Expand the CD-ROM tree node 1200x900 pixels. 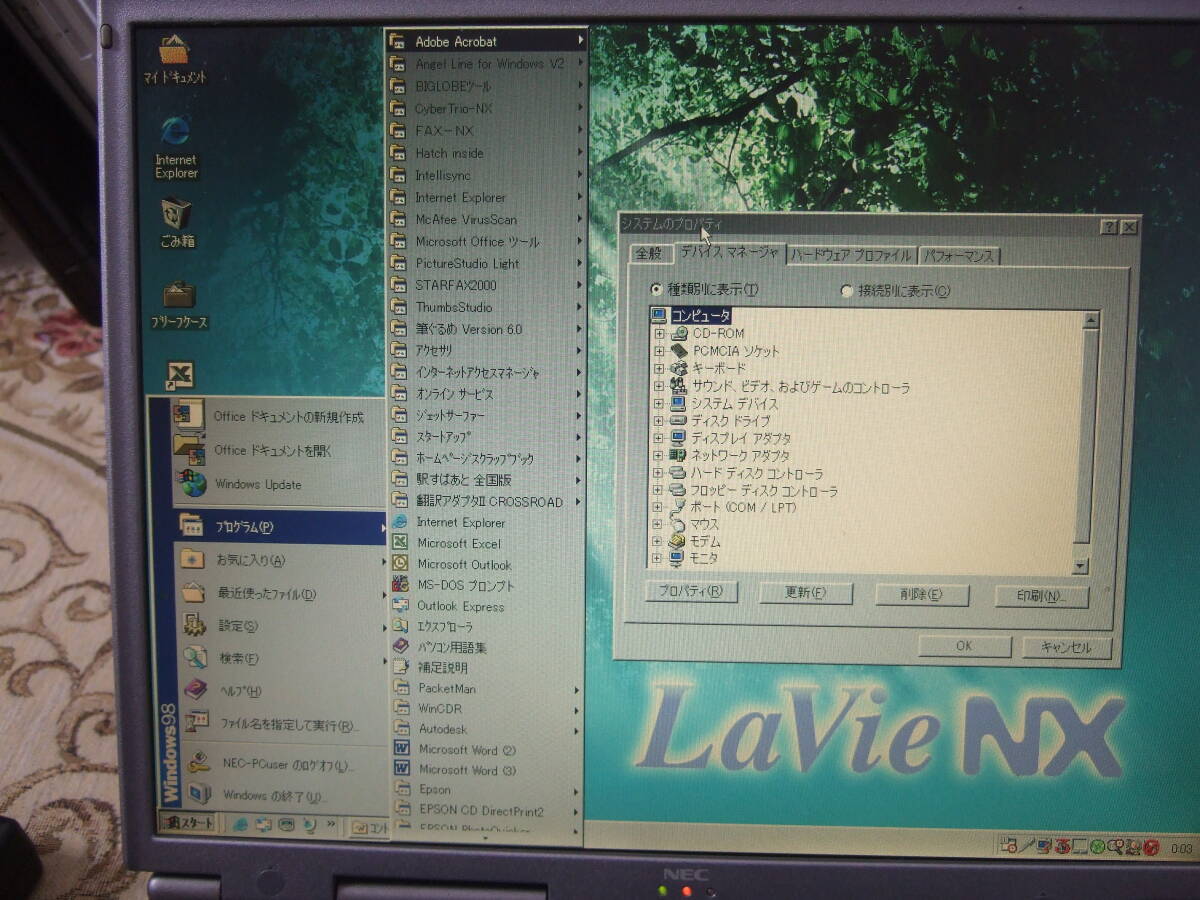(x=659, y=334)
